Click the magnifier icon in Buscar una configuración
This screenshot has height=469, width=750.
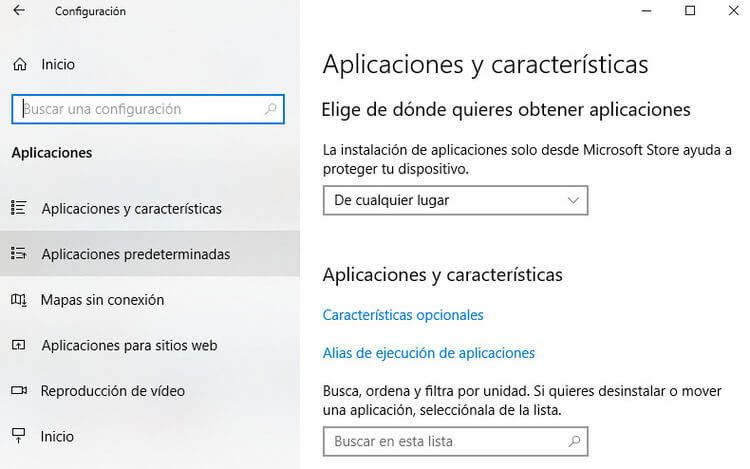pos(271,109)
